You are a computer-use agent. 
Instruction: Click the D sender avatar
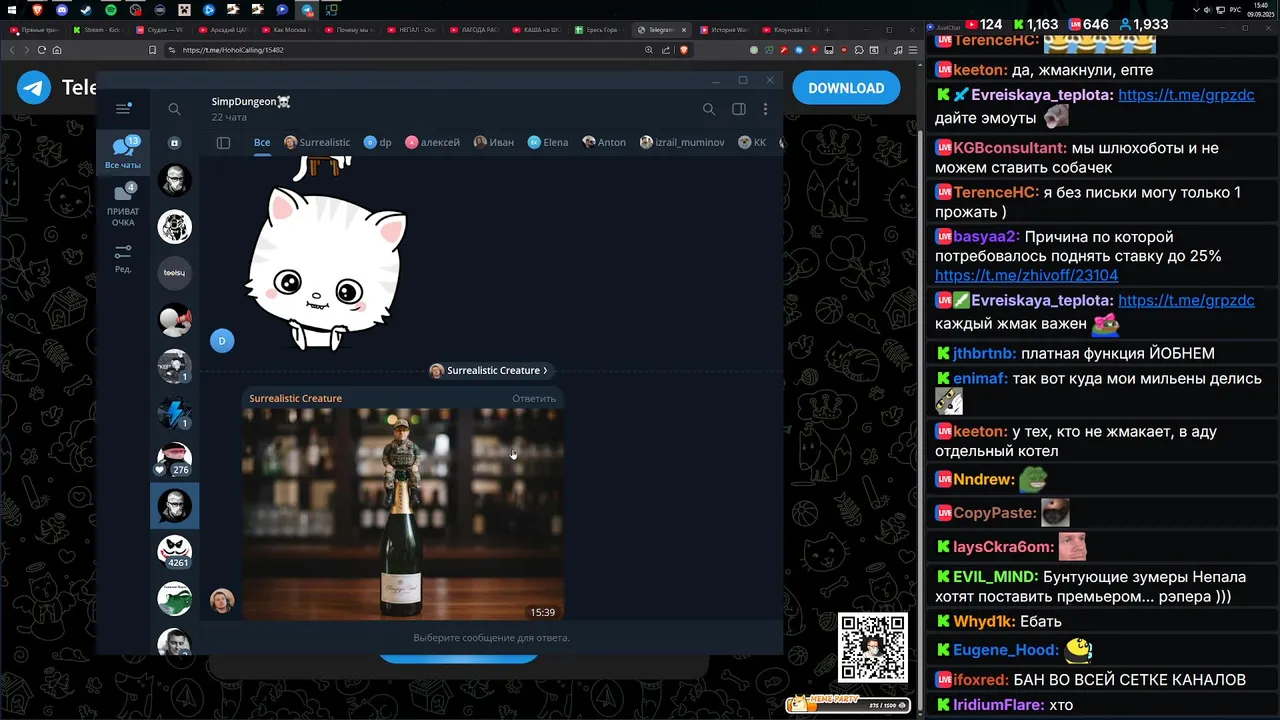coord(222,341)
